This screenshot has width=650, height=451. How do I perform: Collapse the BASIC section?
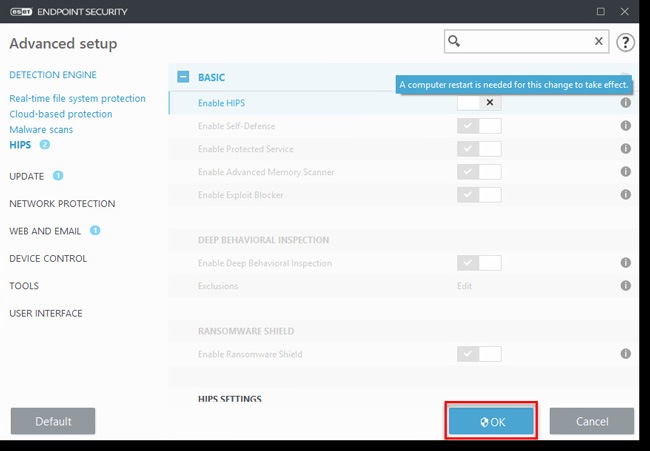pos(183,77)
